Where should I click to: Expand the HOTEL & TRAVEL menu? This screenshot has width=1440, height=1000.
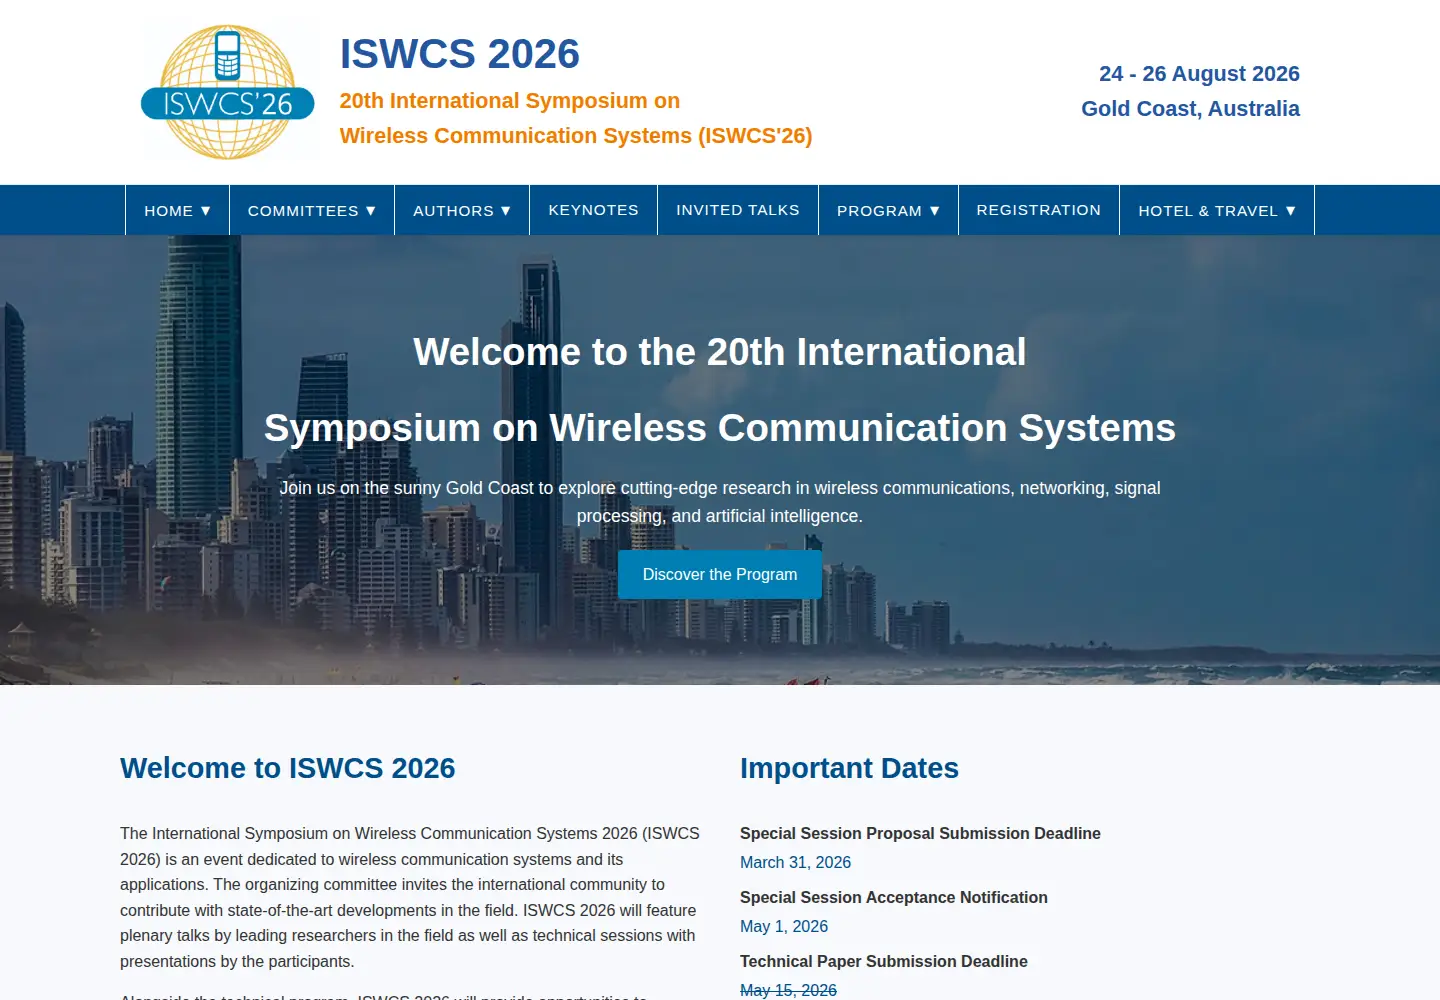pyautogui.click(x=1217, y=210)
